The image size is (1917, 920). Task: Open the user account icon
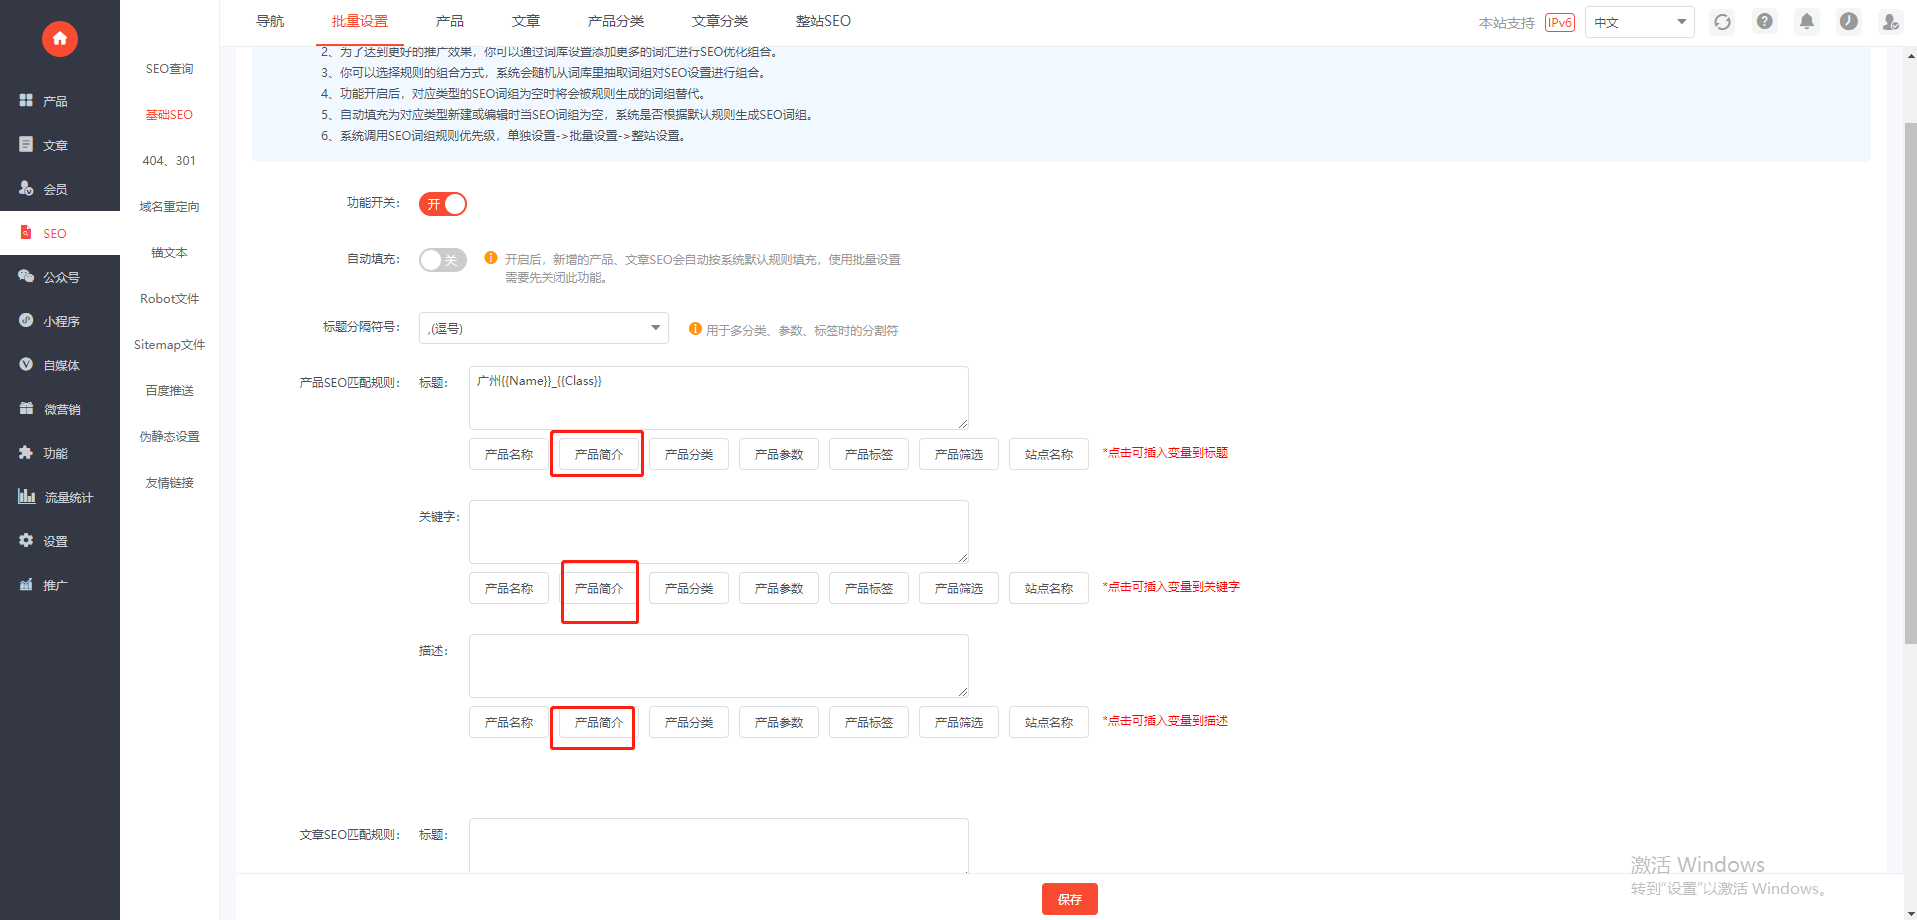coord(1890,21)
